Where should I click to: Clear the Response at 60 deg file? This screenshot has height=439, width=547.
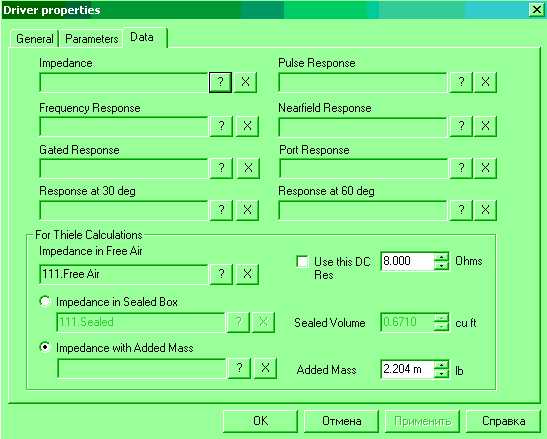click(485, 210)
